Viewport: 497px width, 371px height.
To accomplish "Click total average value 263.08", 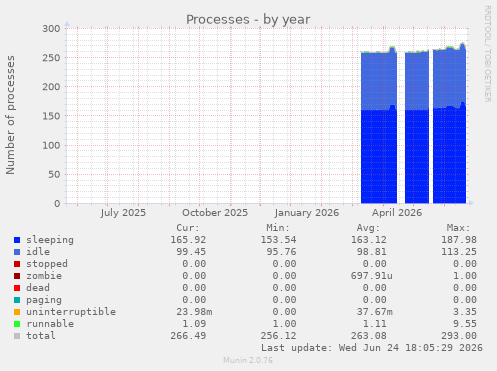I will pyautogui.click(x=369, y=336).
